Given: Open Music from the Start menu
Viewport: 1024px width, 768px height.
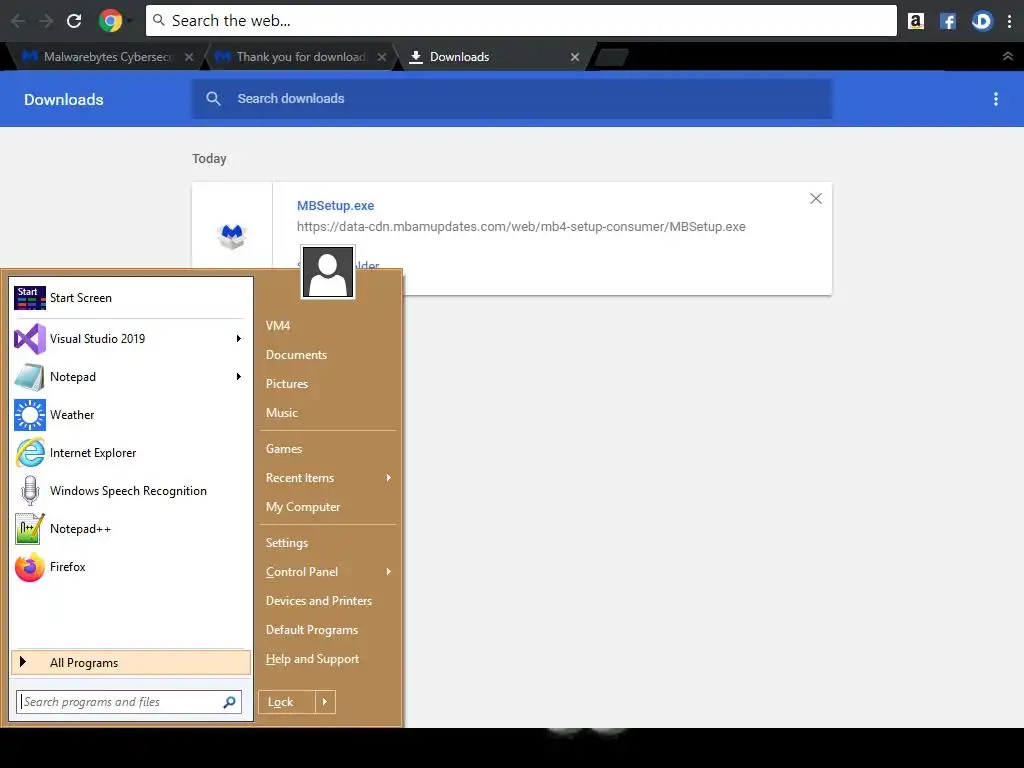Looking at the screenshot, I should pyautogui.click(x=281, y=413).
